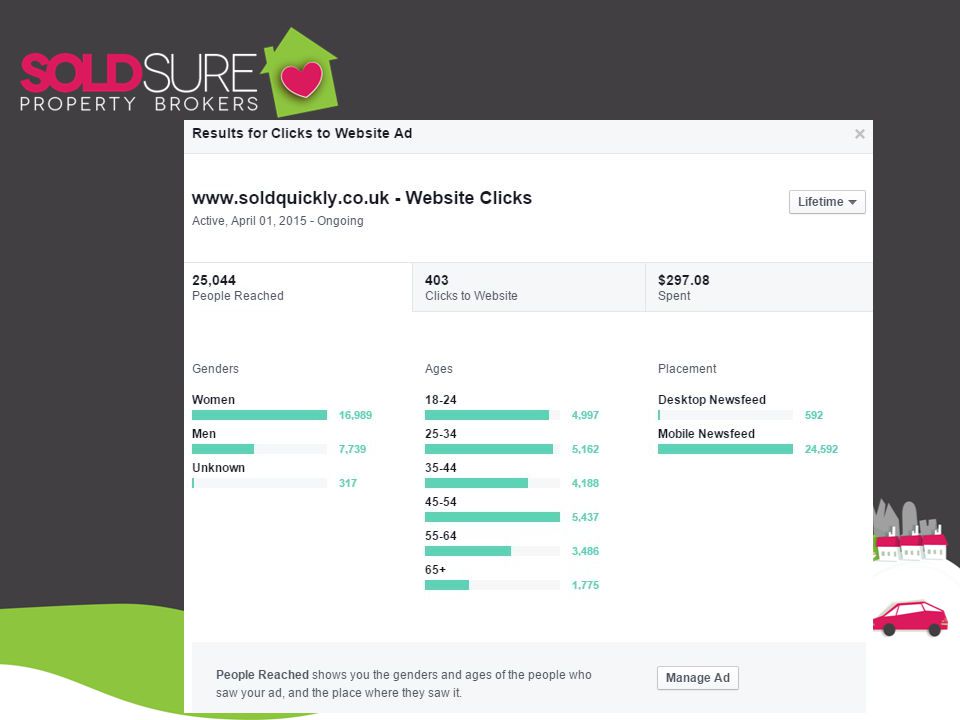This screenshot has width=960, height=720.
Task: Click the Unknown count 317
Action: pyautogui.click(x=348, y=483)
